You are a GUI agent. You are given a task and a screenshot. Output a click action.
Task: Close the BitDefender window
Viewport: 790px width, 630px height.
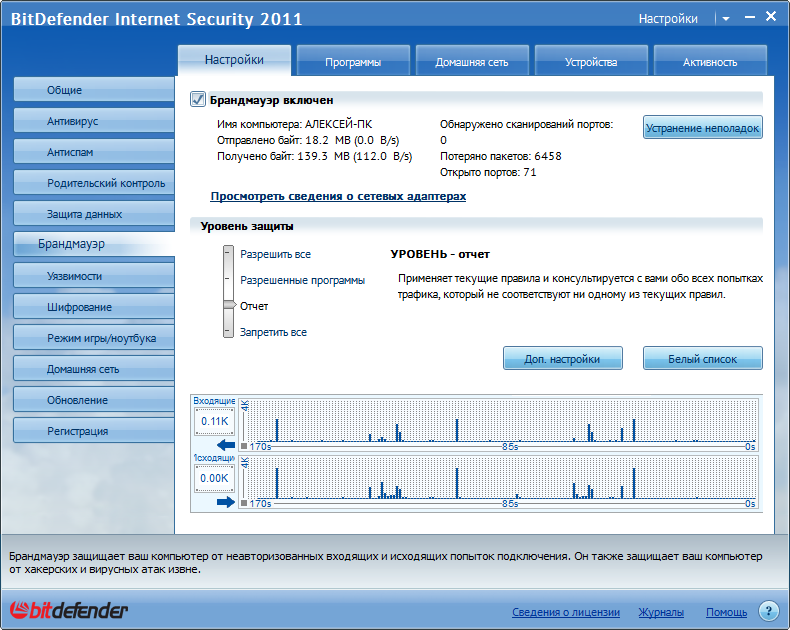point(771,16)
